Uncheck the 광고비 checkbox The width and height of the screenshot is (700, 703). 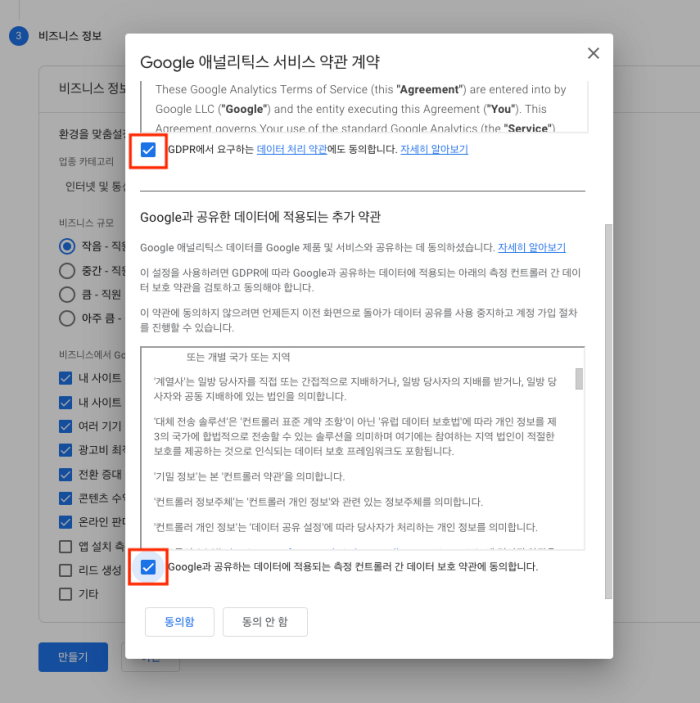(65, 450)
